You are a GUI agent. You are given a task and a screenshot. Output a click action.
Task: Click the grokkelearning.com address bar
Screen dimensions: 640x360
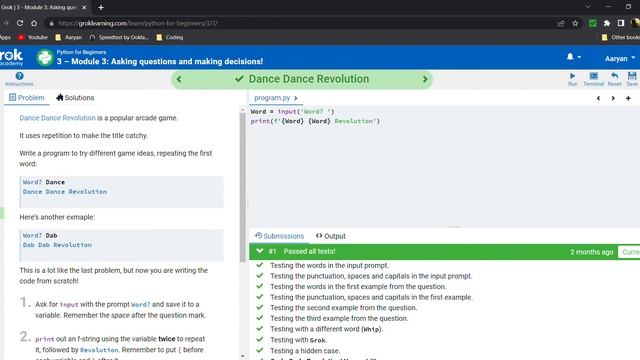[302, 23]
